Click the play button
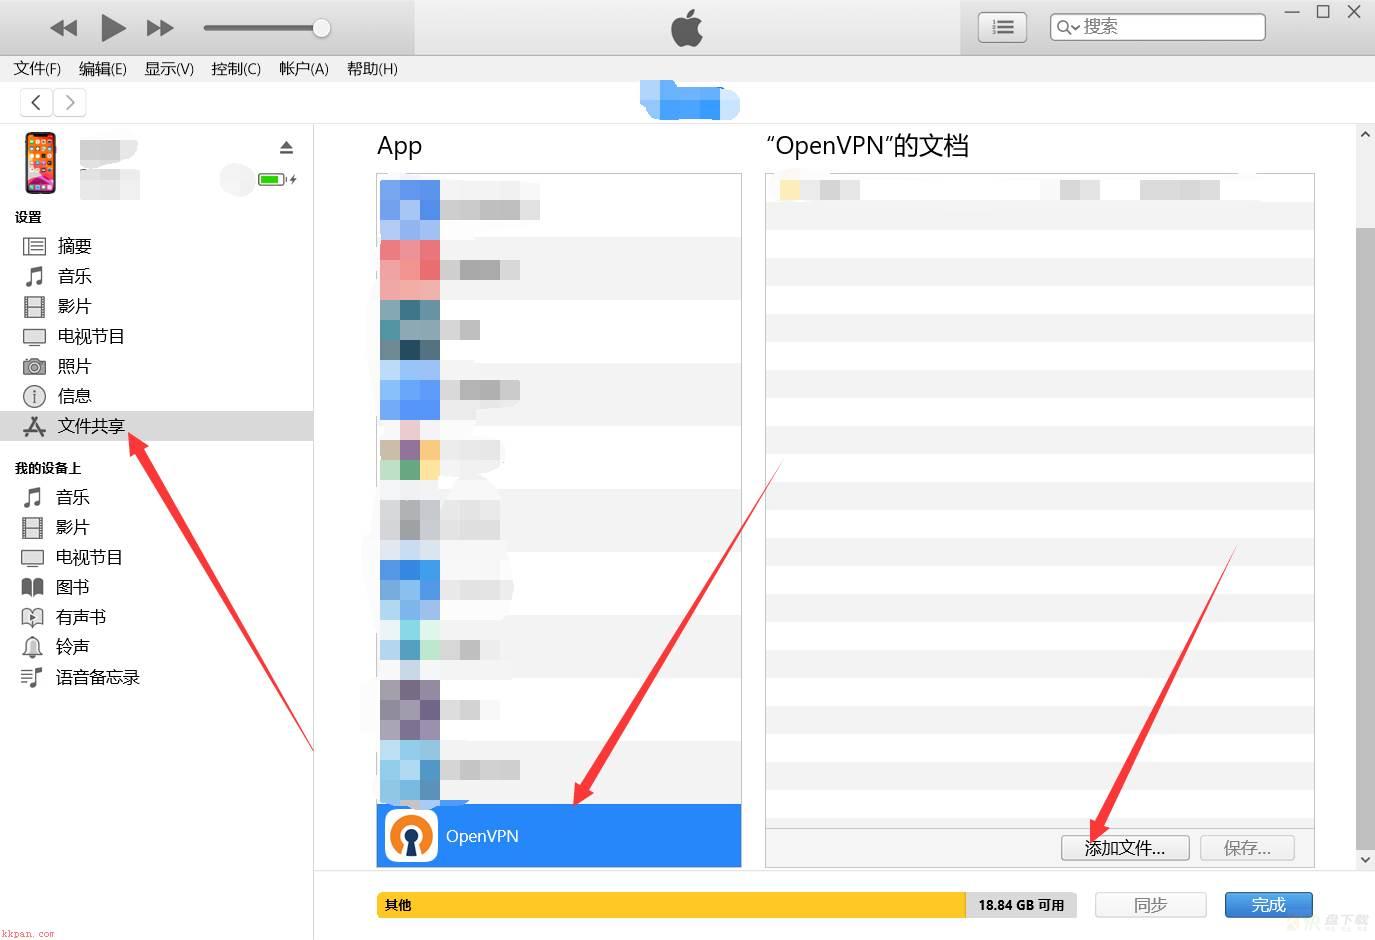Viewport: 1375px width, 940px height. tap(113, 28)
